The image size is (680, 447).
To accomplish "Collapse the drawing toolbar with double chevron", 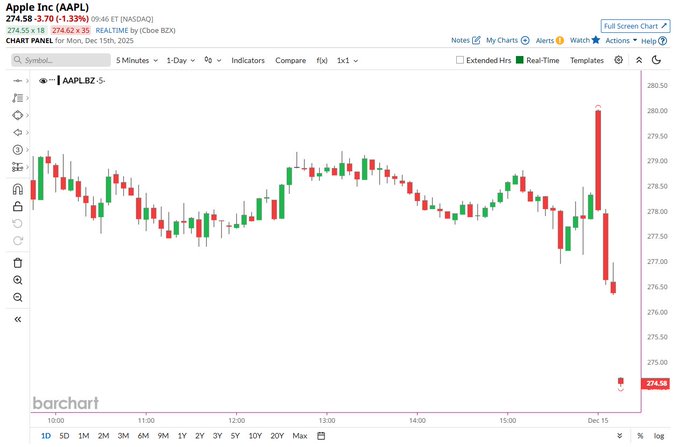I will [18, 320].
